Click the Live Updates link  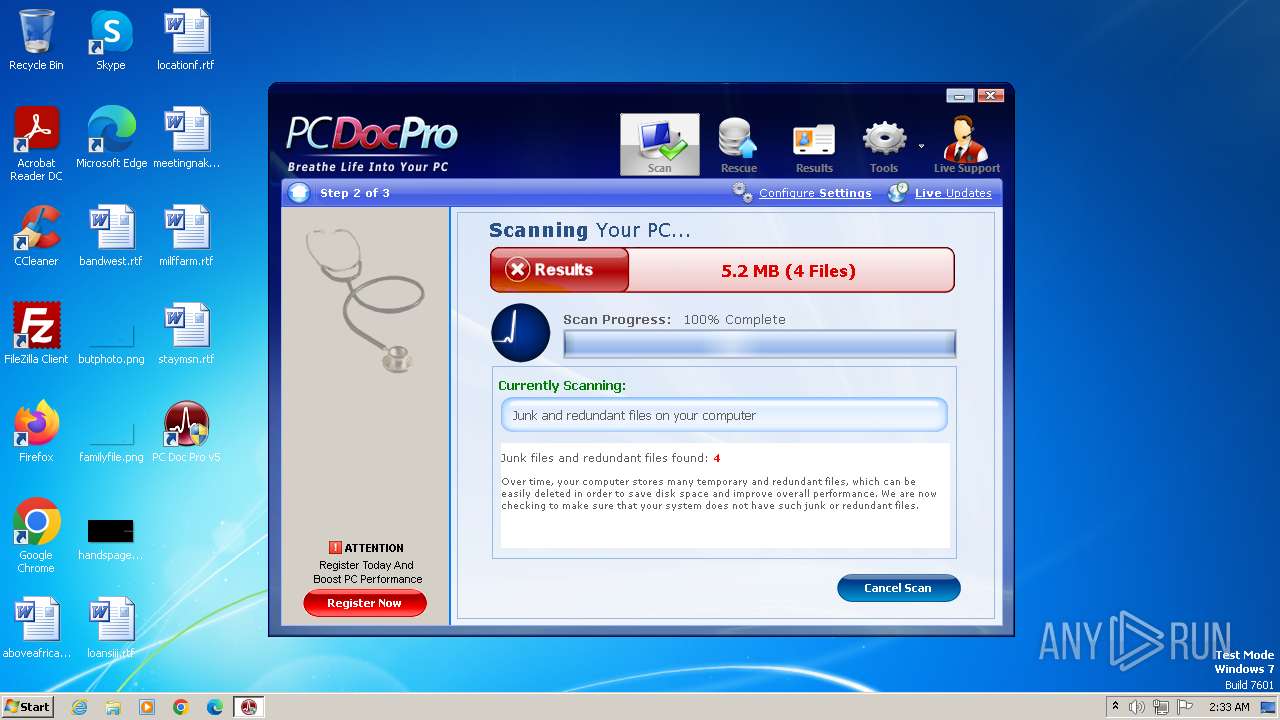[953, 193]
